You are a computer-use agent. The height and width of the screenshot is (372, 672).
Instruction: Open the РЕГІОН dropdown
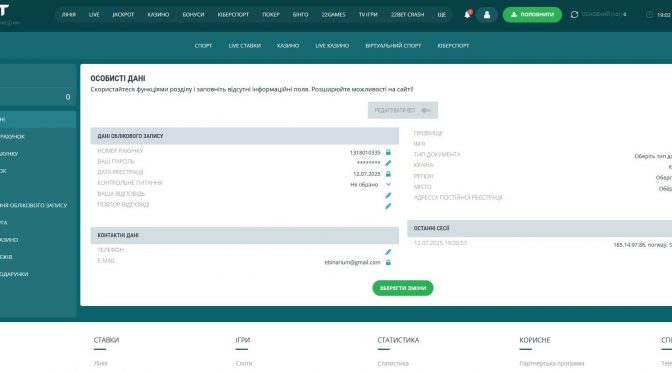663,177
